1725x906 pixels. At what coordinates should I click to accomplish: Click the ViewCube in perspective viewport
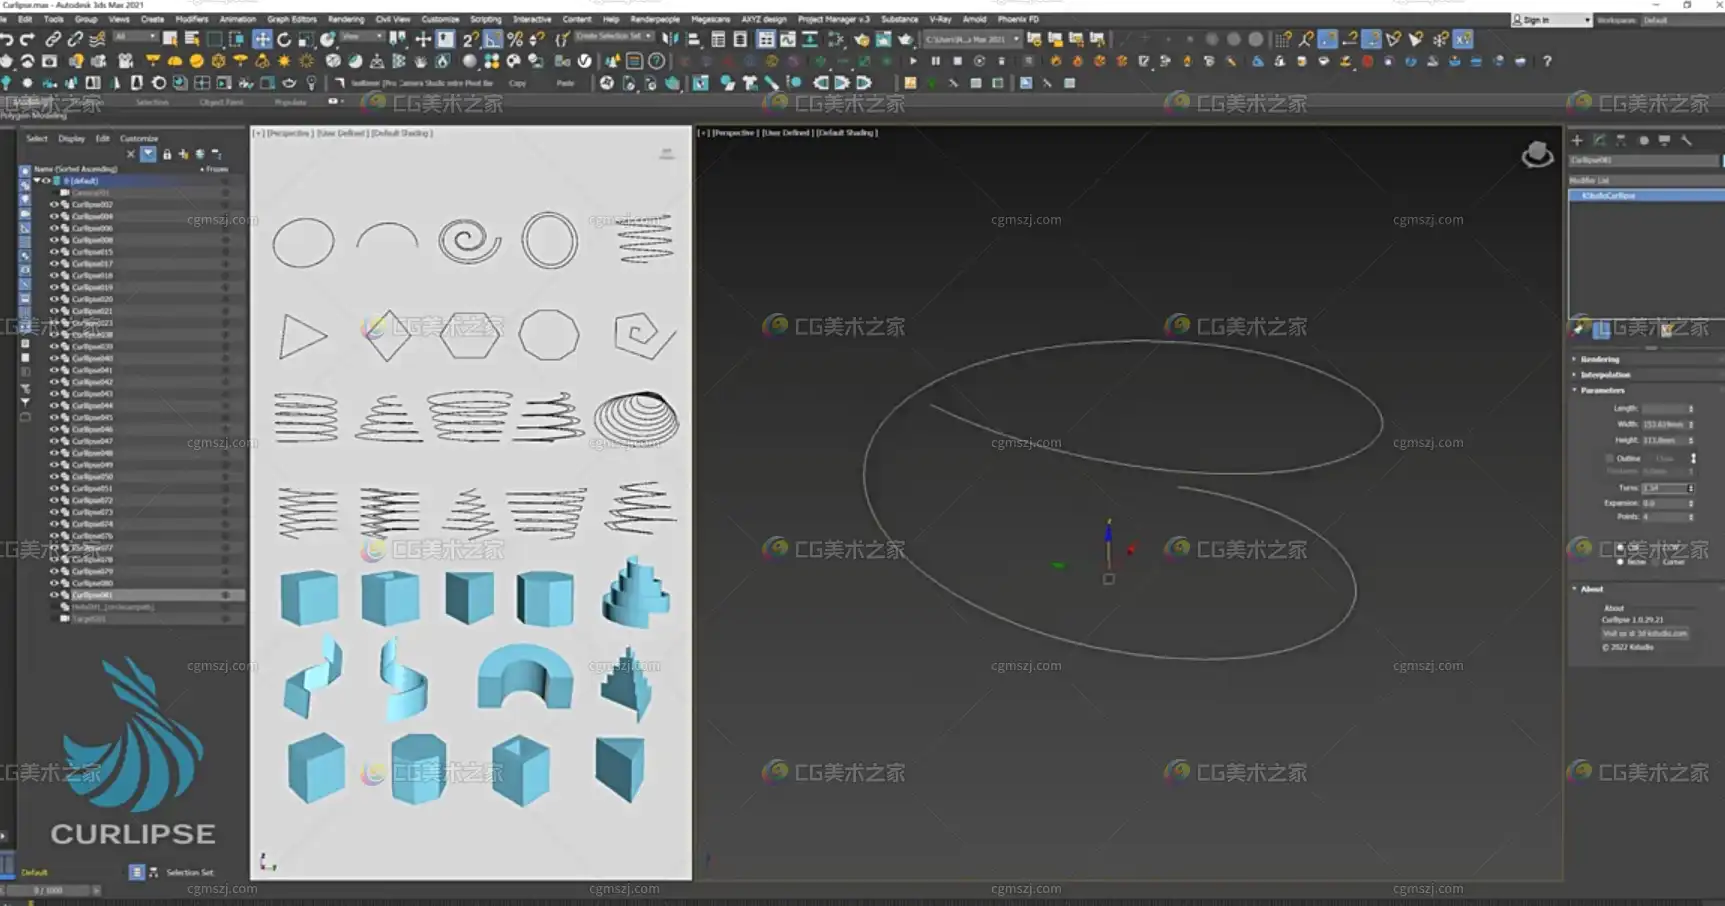pos(1537,154)
